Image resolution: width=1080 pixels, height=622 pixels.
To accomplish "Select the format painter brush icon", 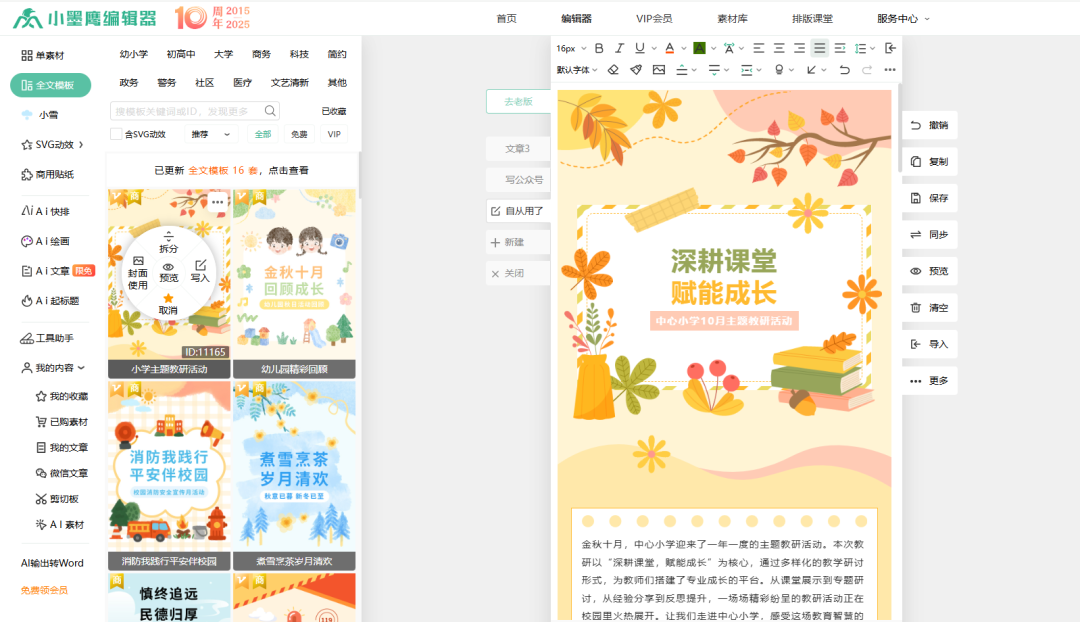I will point(636,70).
